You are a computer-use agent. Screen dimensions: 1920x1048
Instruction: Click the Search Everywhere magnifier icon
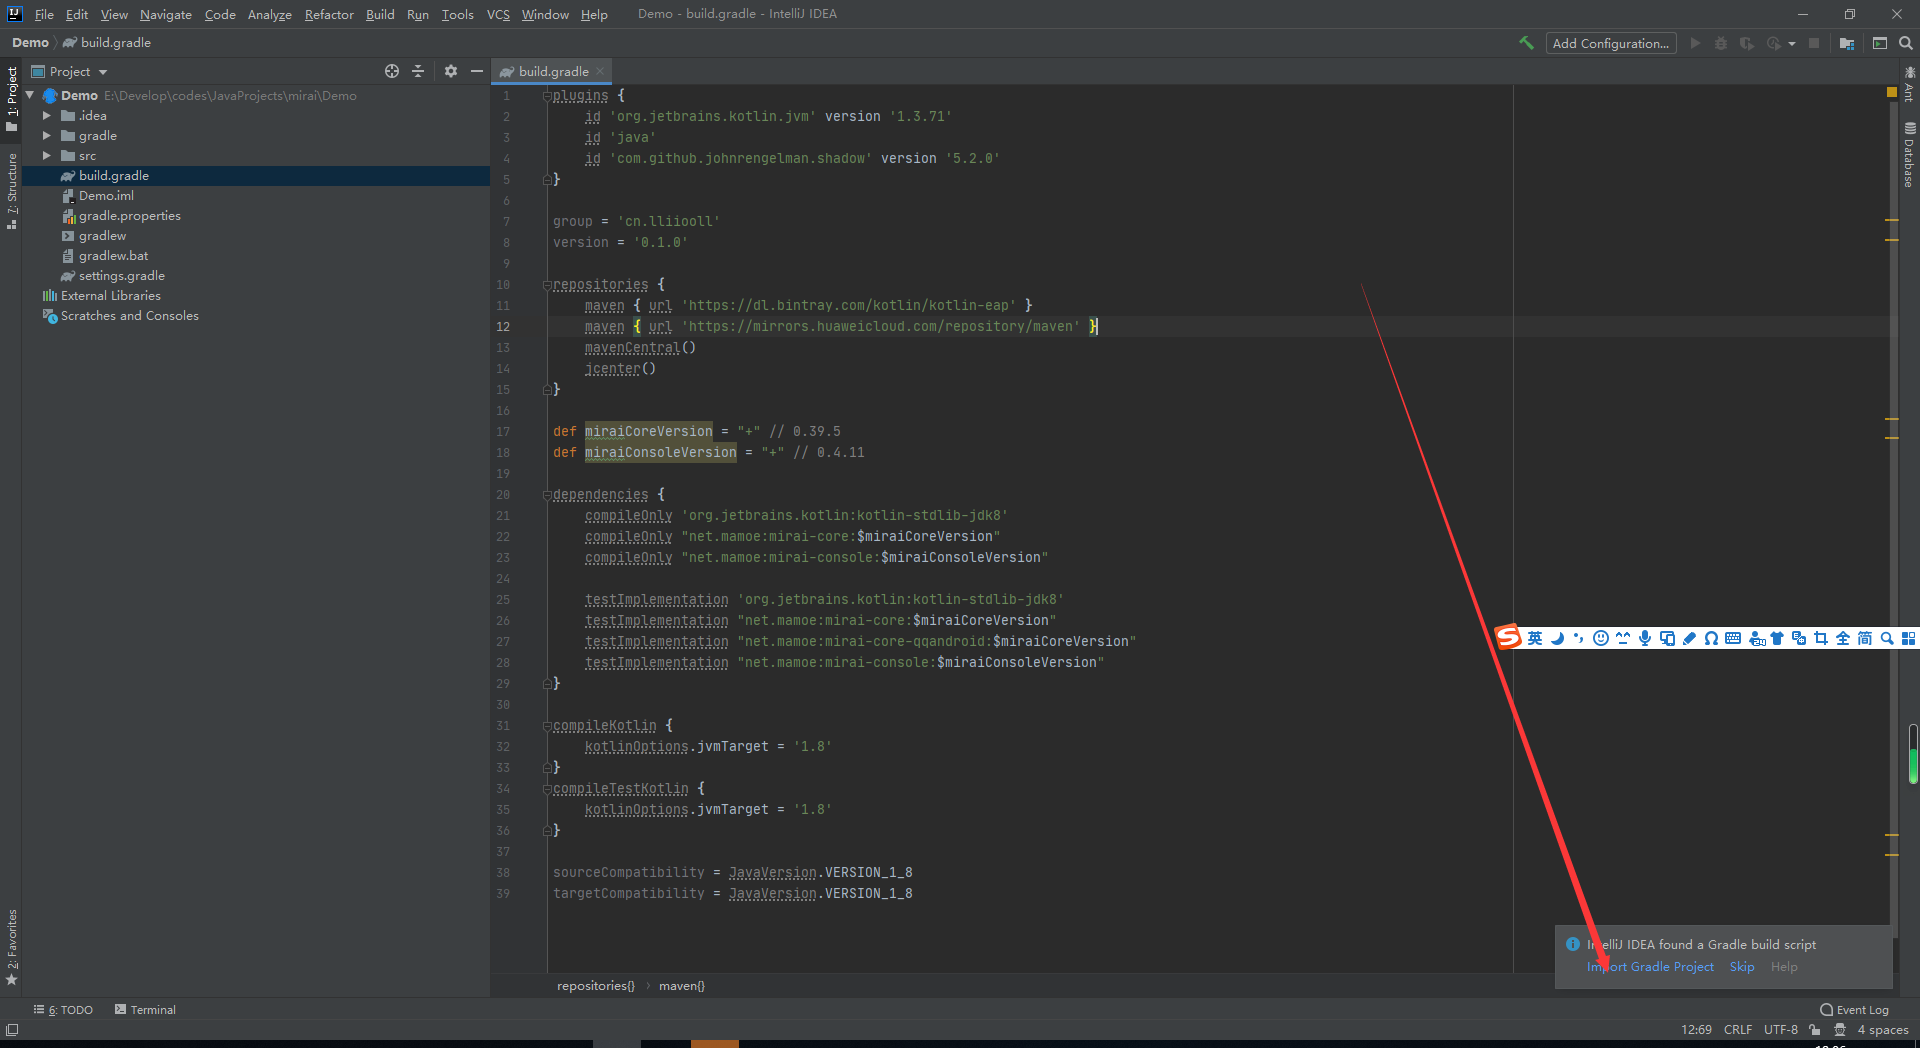pyautogui.click(x=1906, y=43)
